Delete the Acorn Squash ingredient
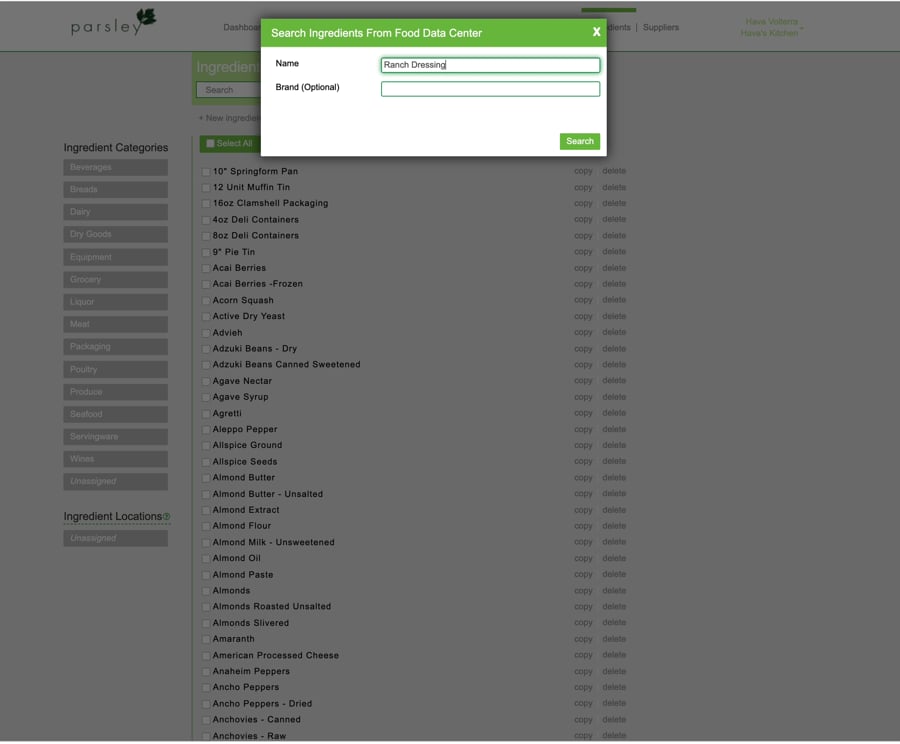Viewport: 900px width, 744px height. [613, 299]
